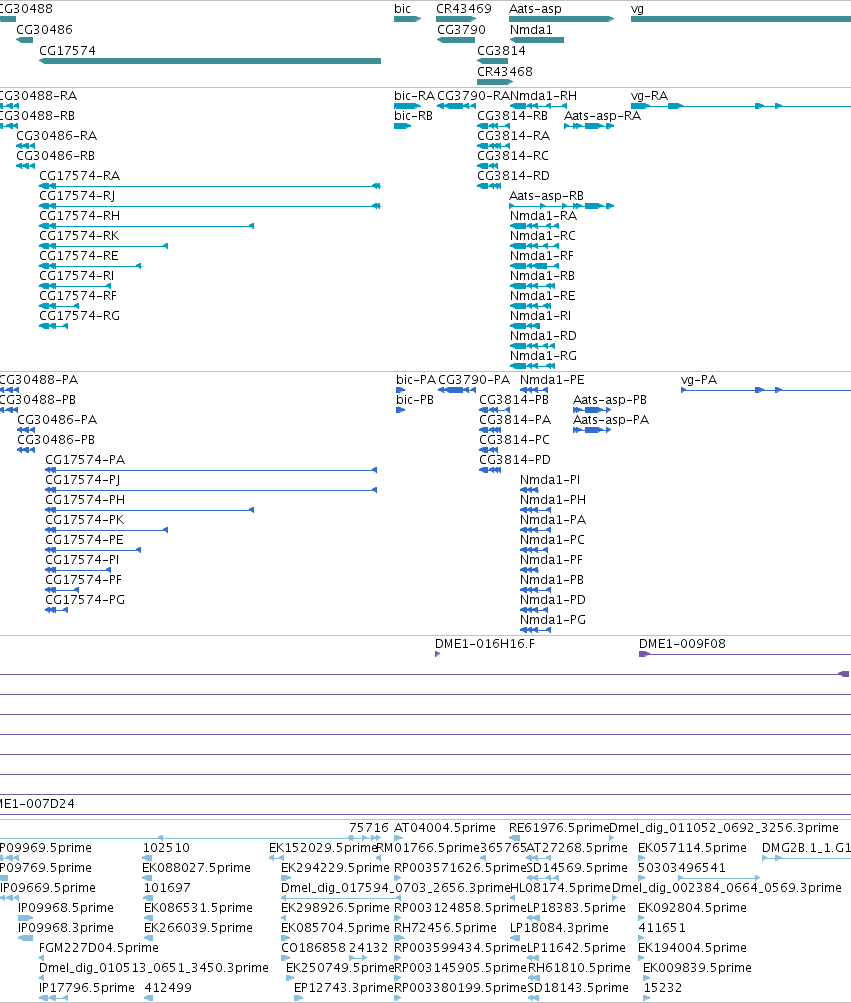Open the CG30486 gene label
The image size is (851, 1003).
pyautogui.click(x=44, y=29)
